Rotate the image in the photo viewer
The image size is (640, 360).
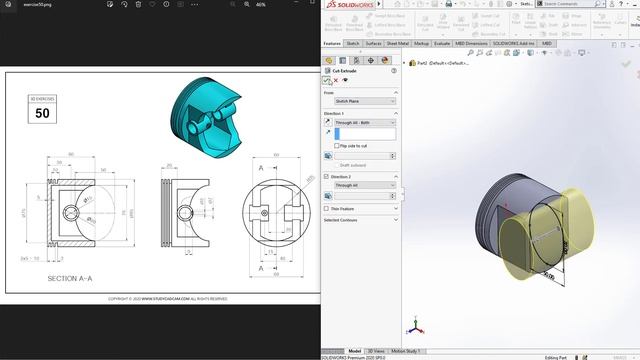click(x=124, y=4)
